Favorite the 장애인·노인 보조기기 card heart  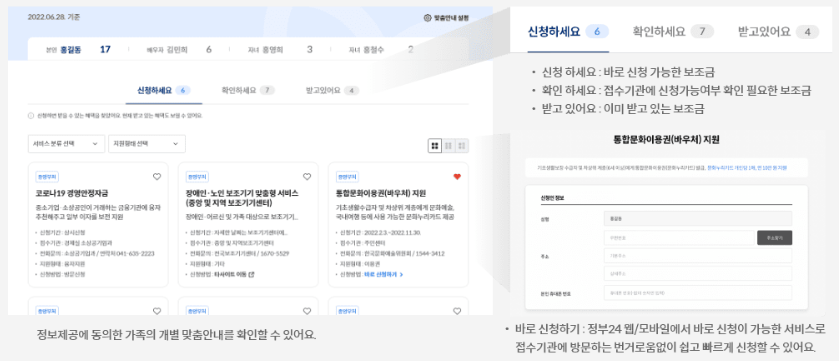[307, 176]
